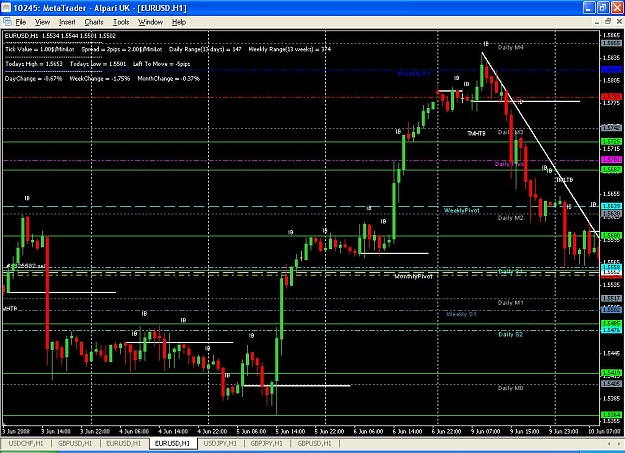Open the File menu
The image size is (625, 453).
(x=21, y=22)
